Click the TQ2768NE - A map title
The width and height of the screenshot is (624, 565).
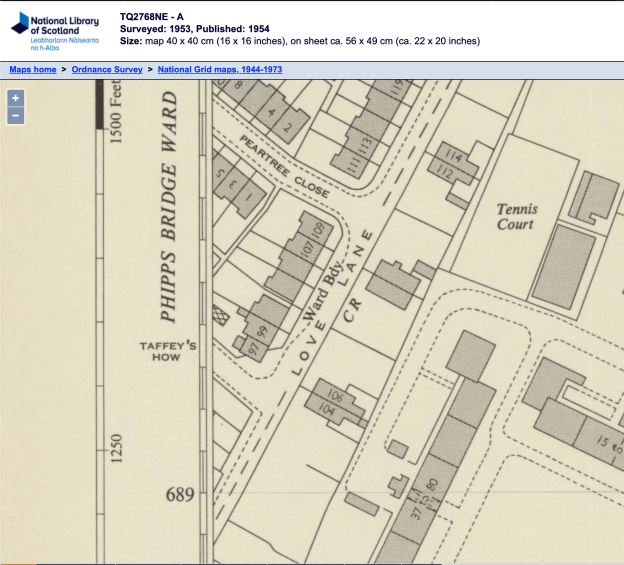pyautogui.click(x=151, y=17)
